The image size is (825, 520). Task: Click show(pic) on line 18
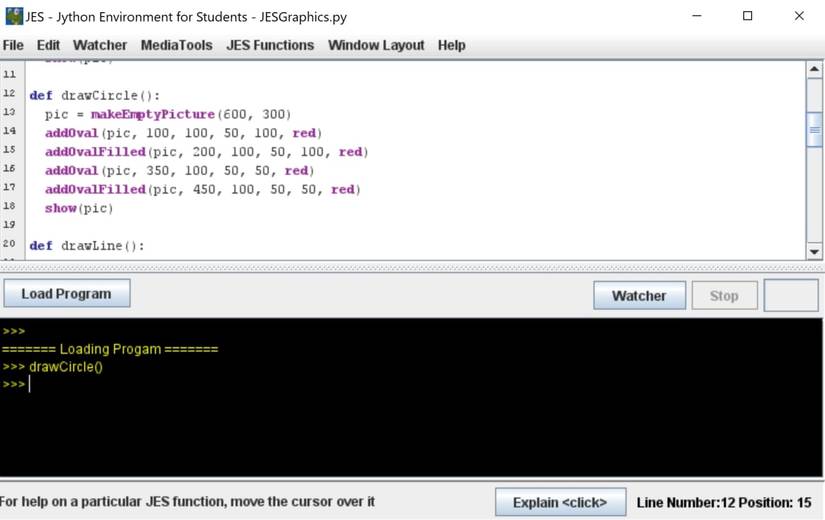coord(79,208)
